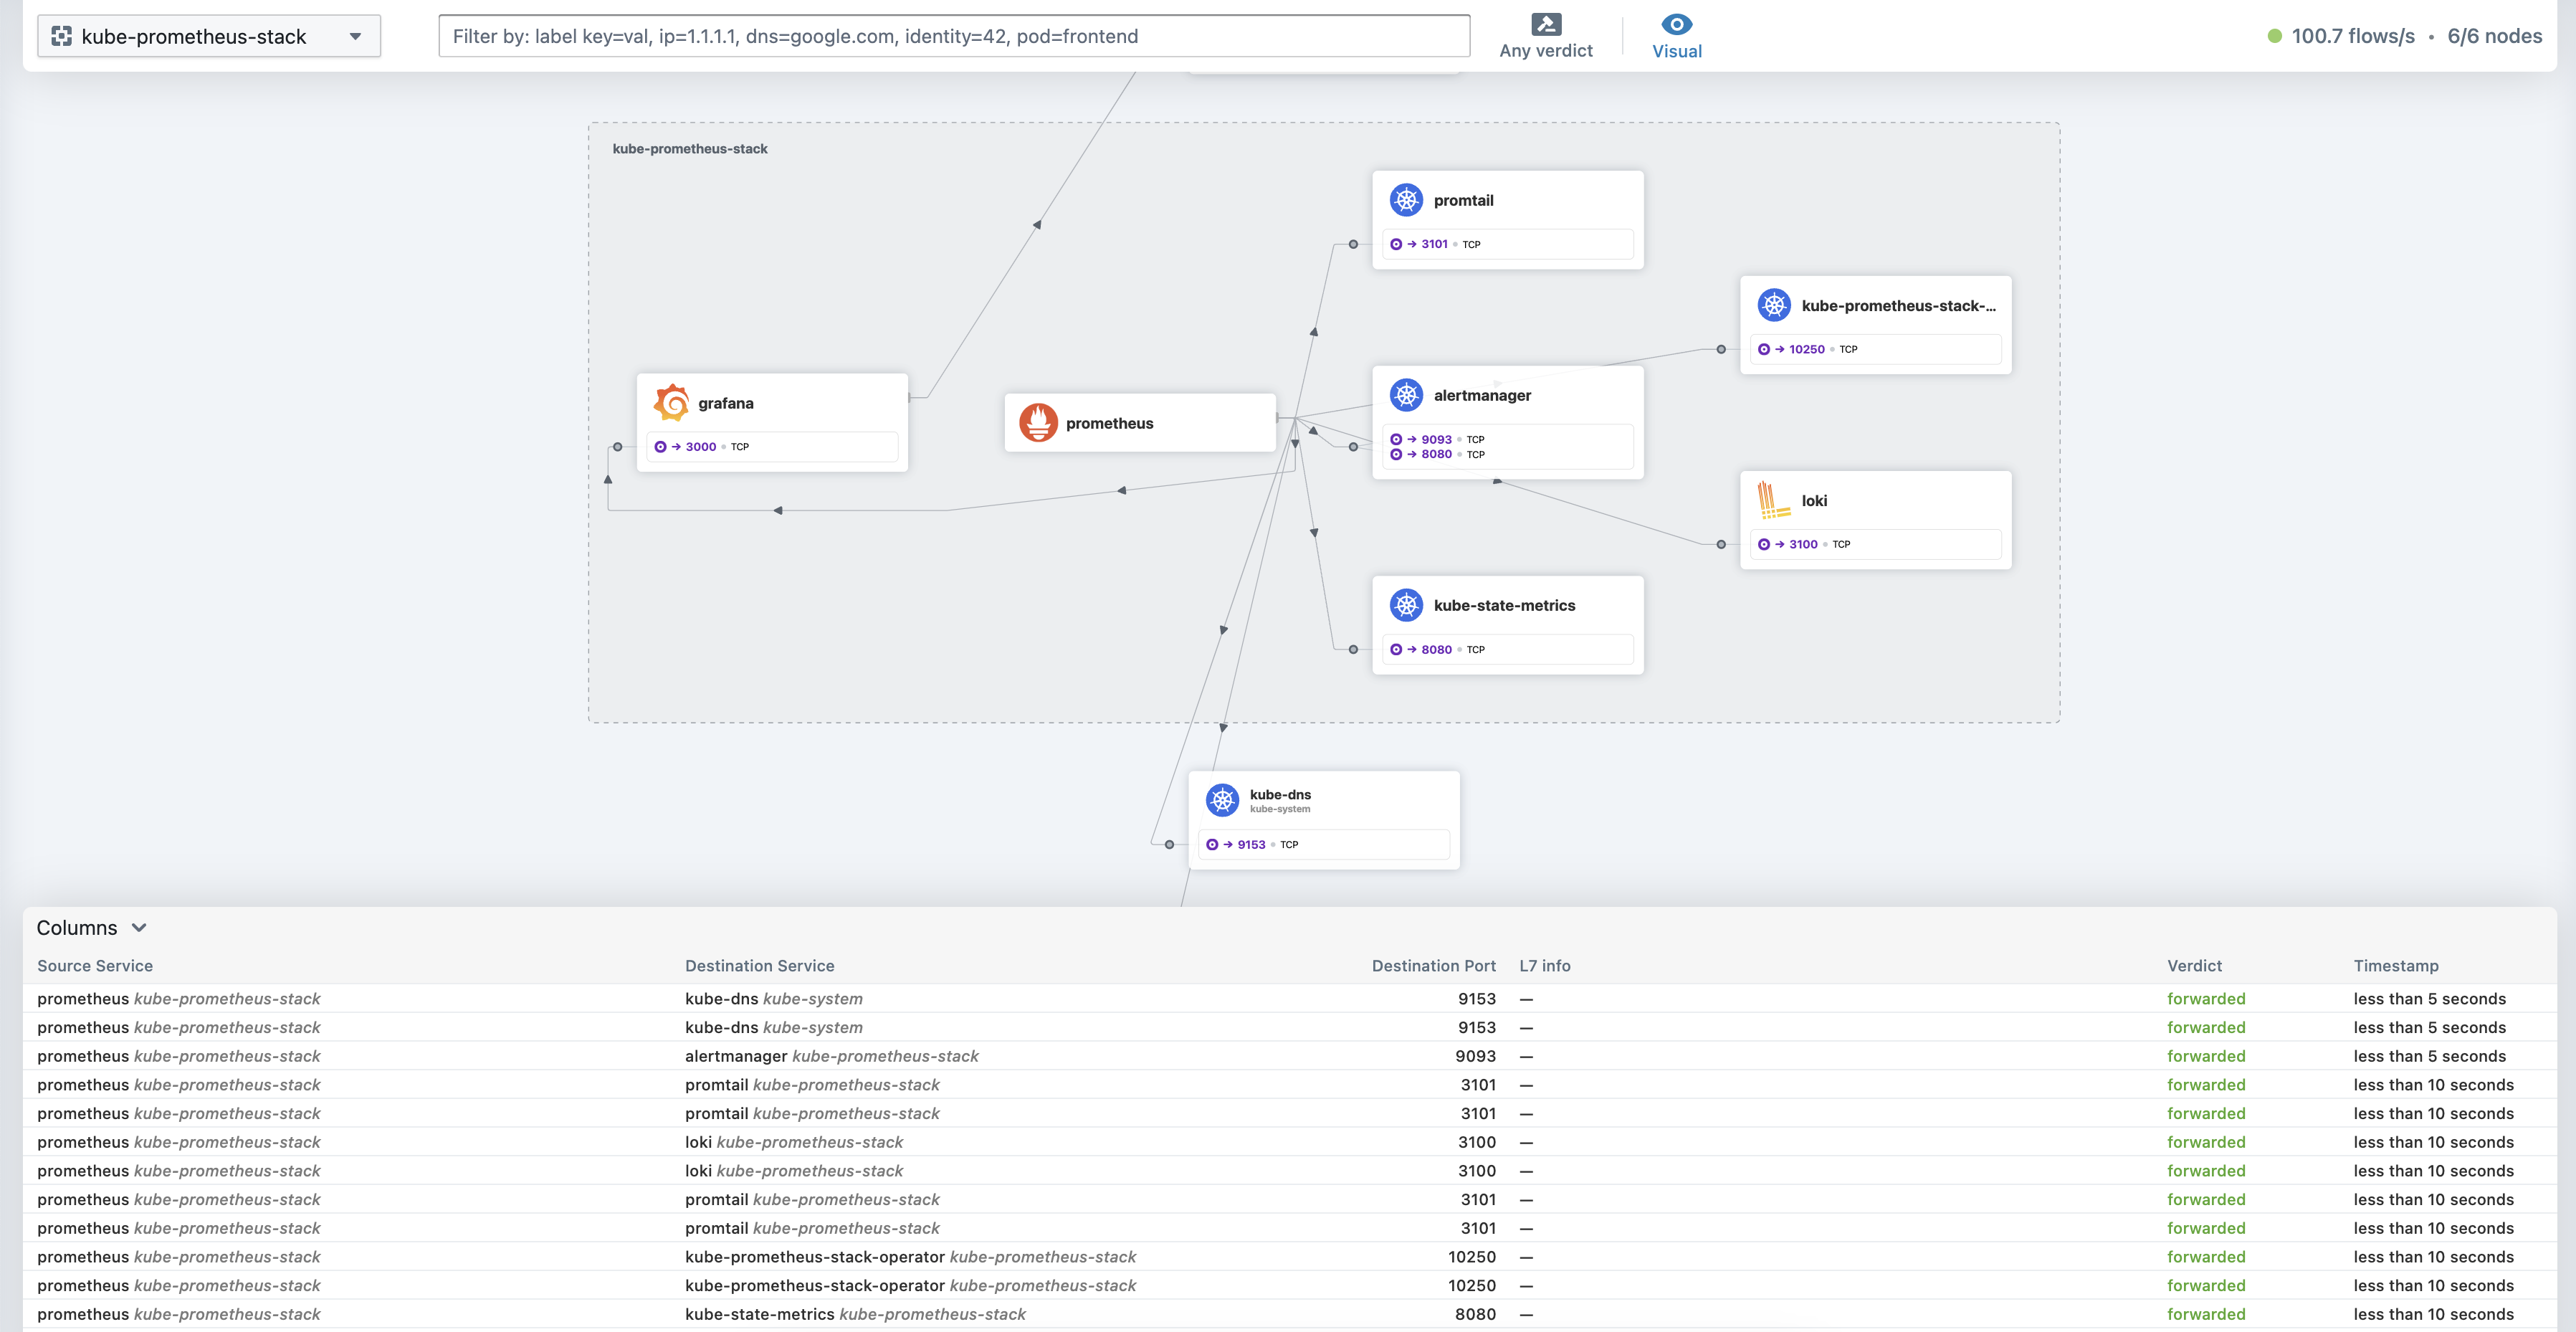The width and height of the screenshot is (2576, 1332).
Task: Select the promtail service card title
Action: coord(1463,200)
